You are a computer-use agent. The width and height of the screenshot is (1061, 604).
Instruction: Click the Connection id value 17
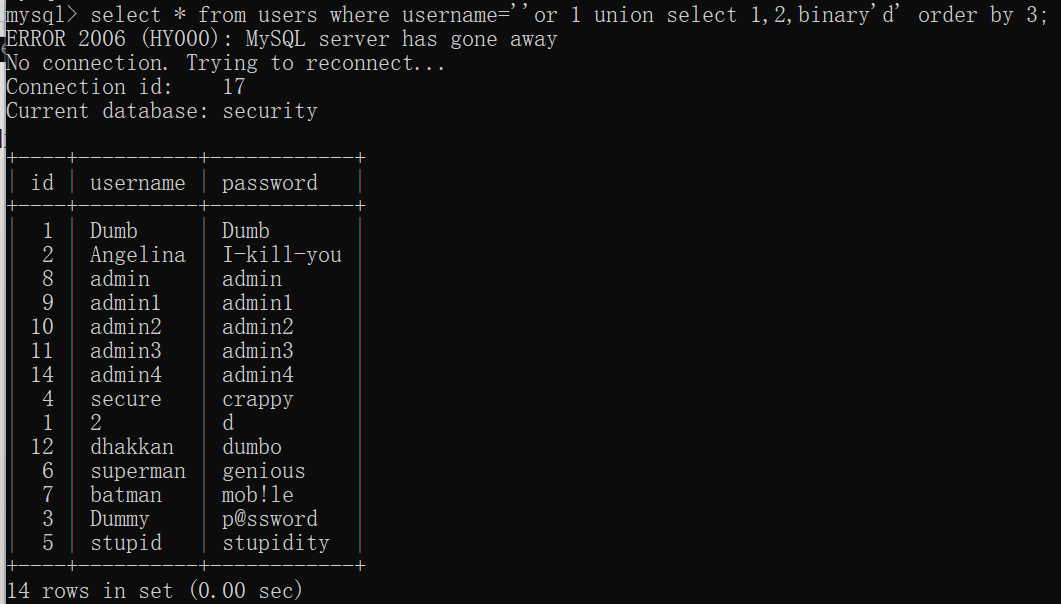[x=233, y=87]
